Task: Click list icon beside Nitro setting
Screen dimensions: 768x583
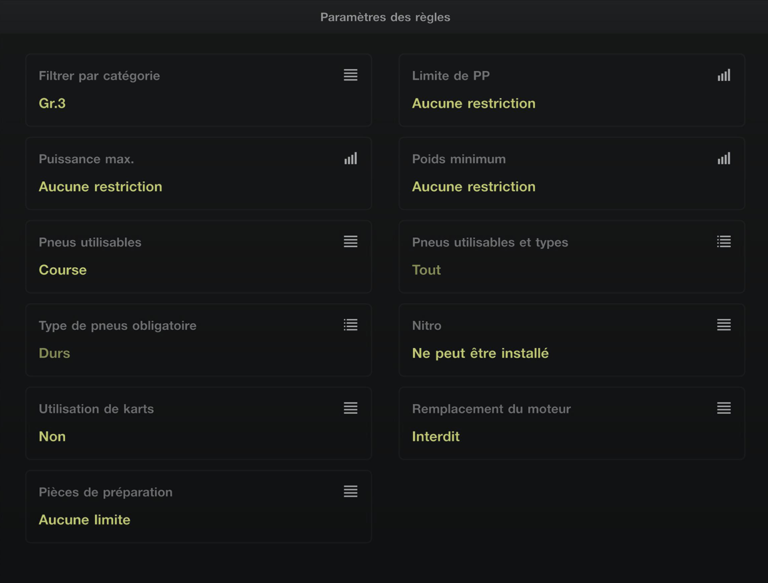Action: 723,325
